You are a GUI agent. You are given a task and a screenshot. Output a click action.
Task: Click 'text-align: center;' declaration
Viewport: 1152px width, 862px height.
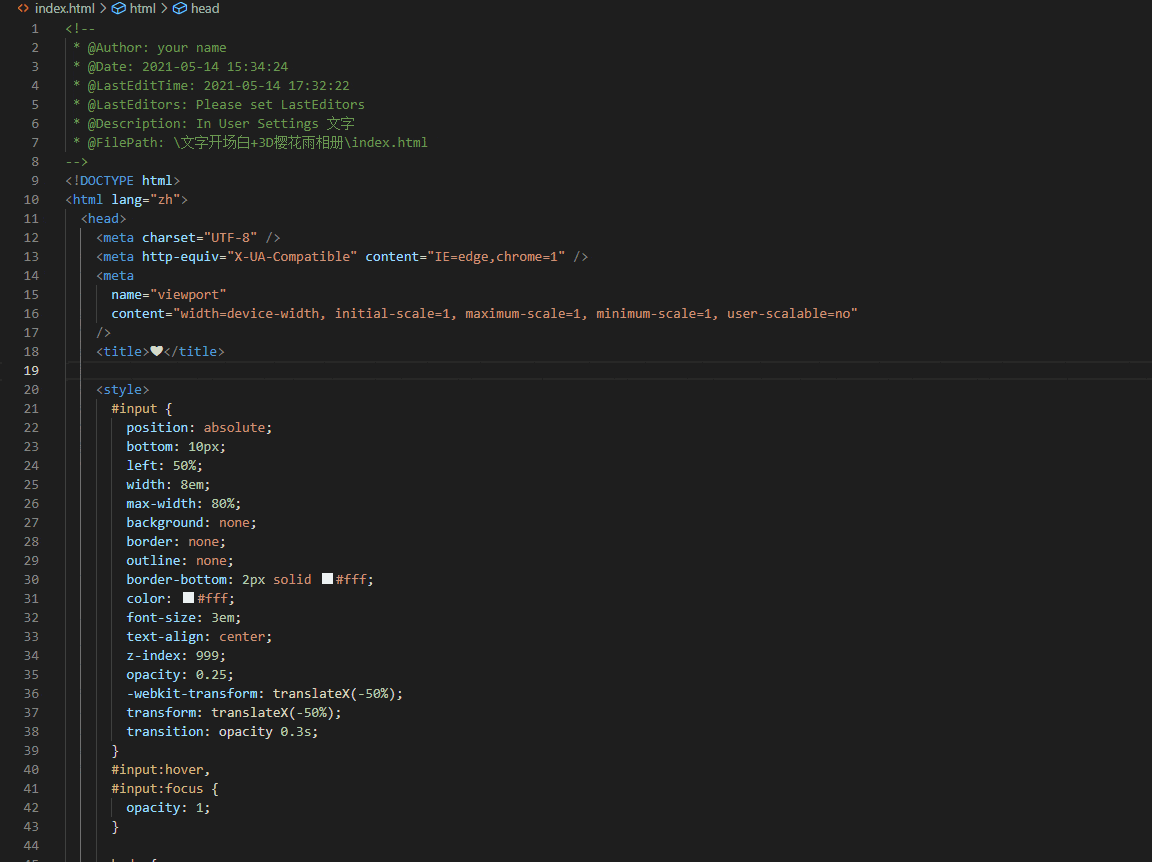coord(199,637)
